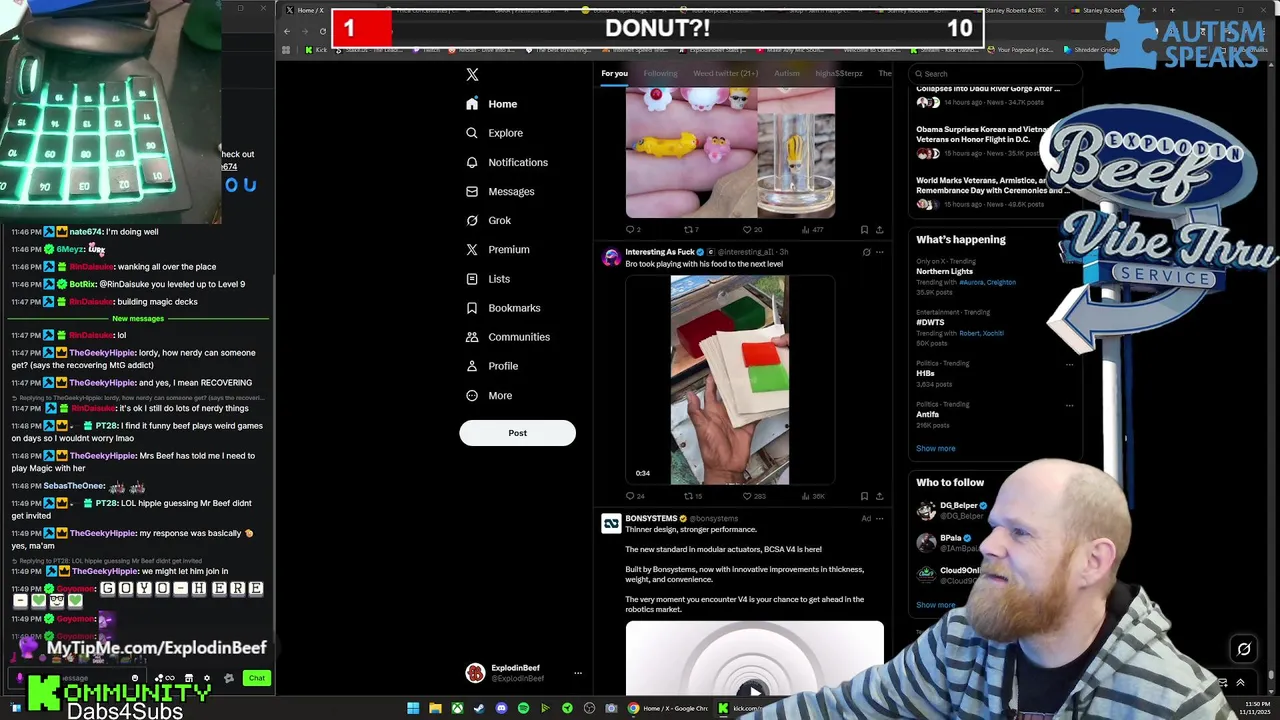Open the H1Bs trending topic
The width and height of the screenshot is (1280, 720).
click(925, 373)
